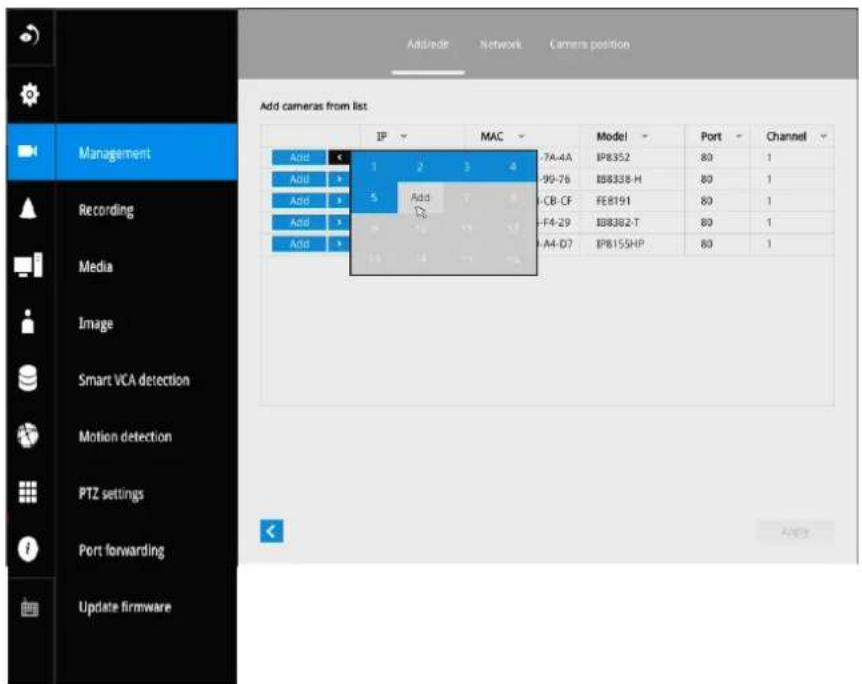Click the Model column header
This screenshot has height=684, width=862.
click(x=611, y=136)
